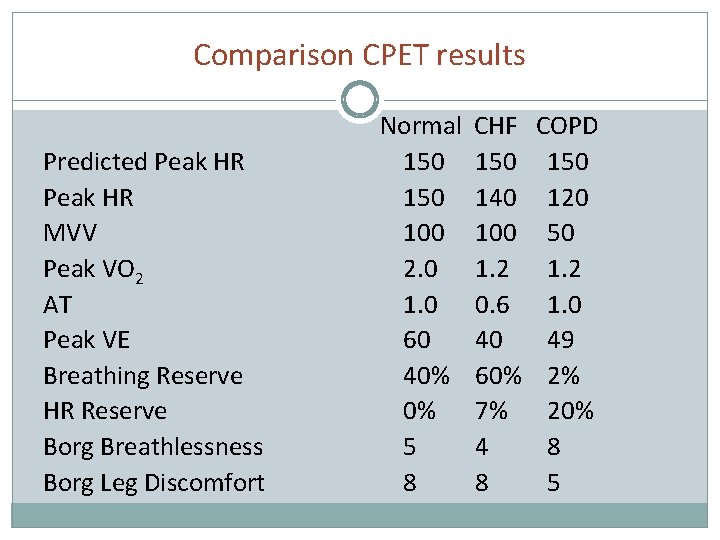
Task: Select the "HR Reserve" row label
Action: click(105, 411)
